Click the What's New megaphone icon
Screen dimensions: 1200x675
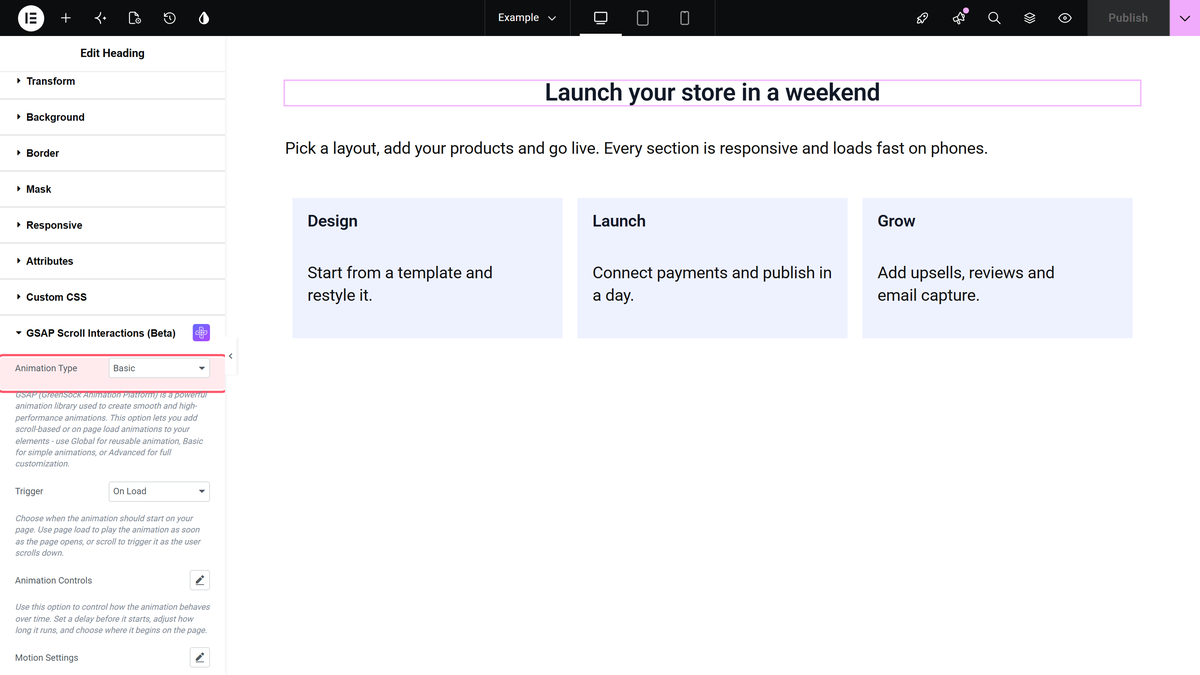(x=959, y=18)
